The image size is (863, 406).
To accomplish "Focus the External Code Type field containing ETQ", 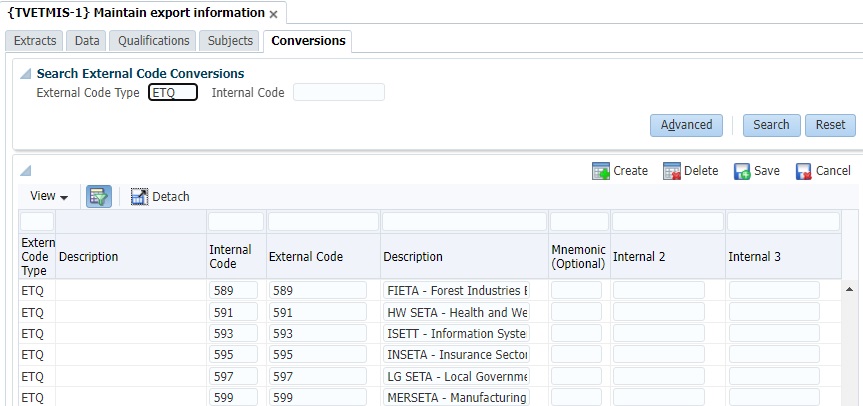I will click(x=173, y=93).
